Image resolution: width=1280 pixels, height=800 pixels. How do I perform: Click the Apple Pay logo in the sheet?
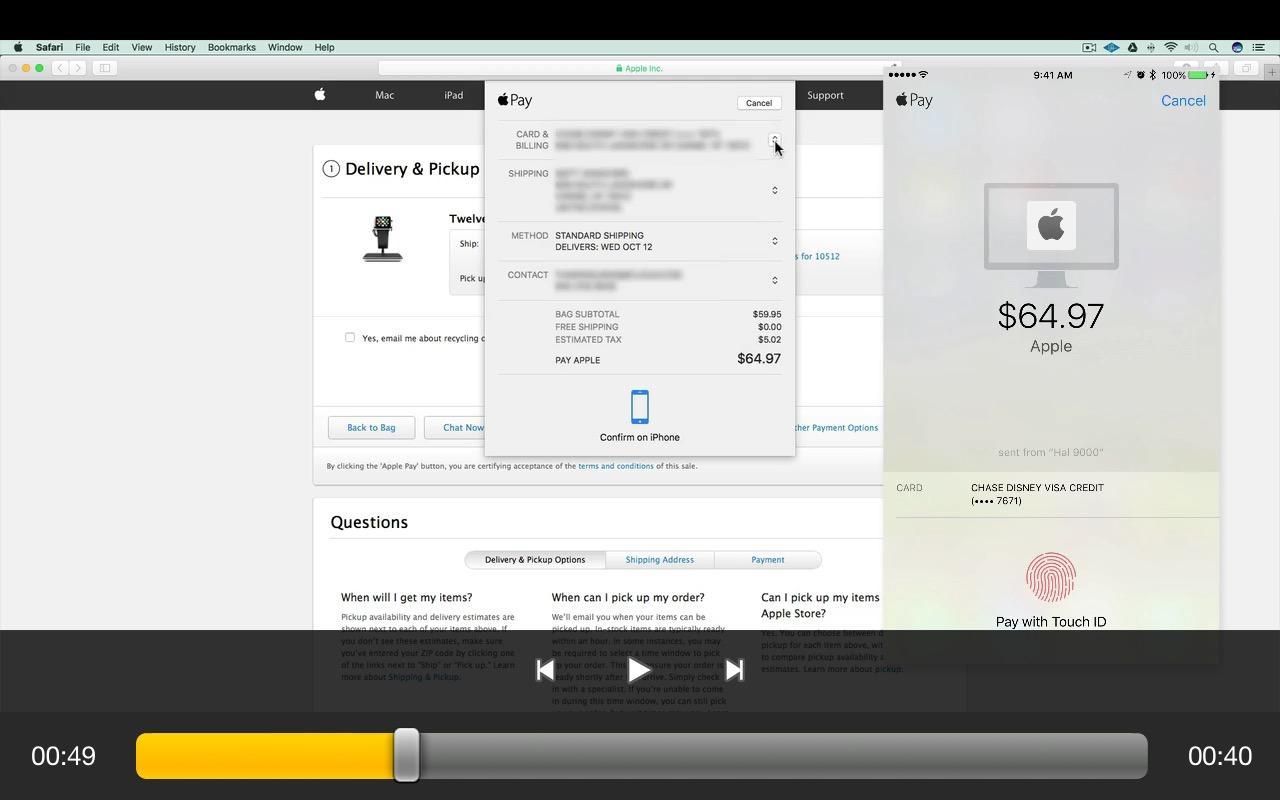click(515, 100)
